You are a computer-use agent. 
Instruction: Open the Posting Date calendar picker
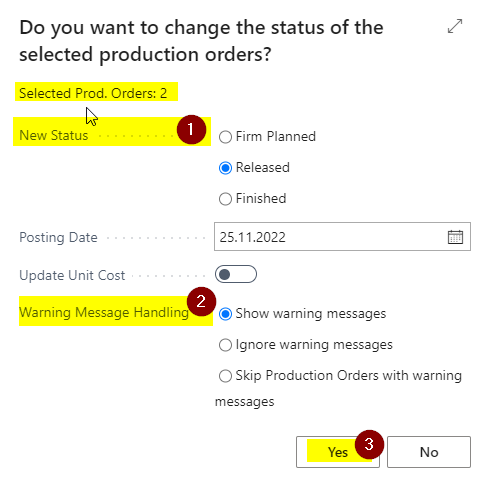pyautogui.click(x=455, y=237)
